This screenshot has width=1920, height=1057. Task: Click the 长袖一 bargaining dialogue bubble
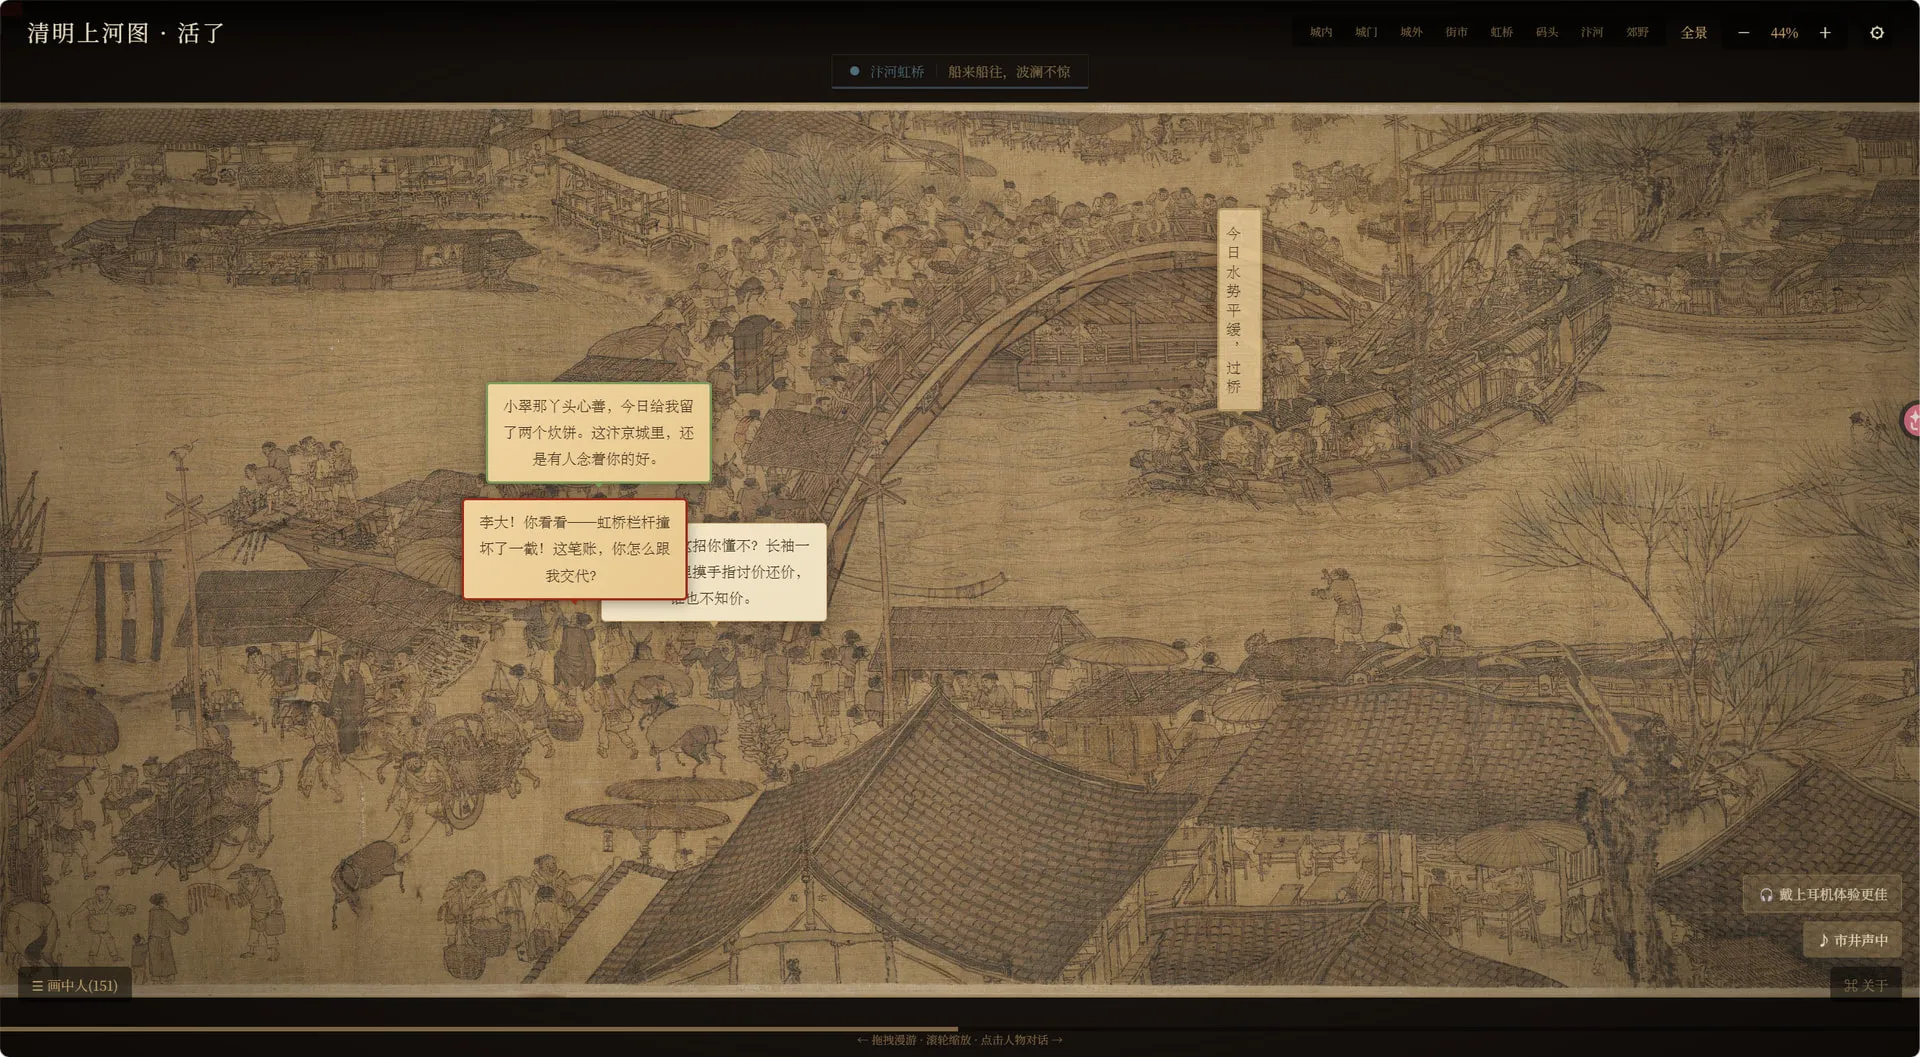(x=757, y=571)
